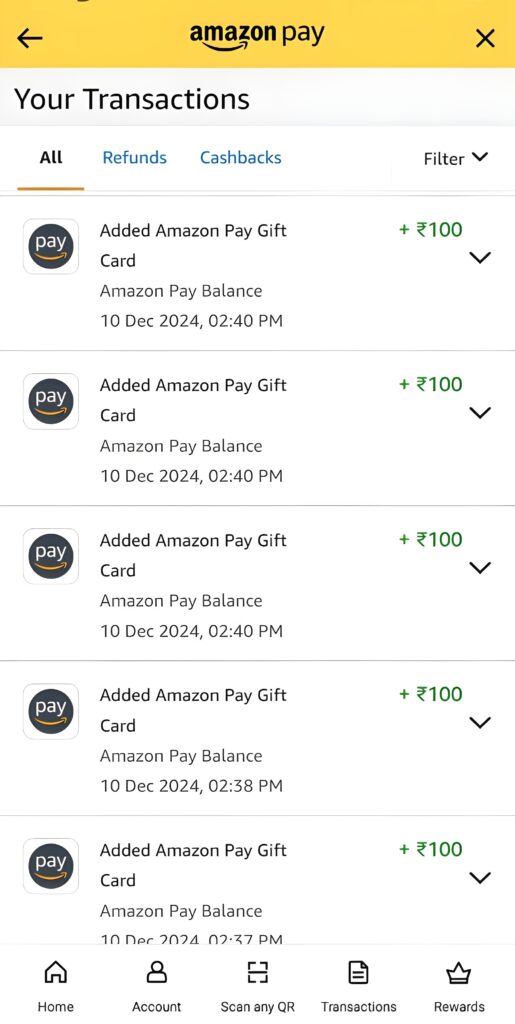The width and height of the screenshot is (515, 1024).
Task: Expand the 02:38 PM transaction chevron
Action: coord(480,722)
